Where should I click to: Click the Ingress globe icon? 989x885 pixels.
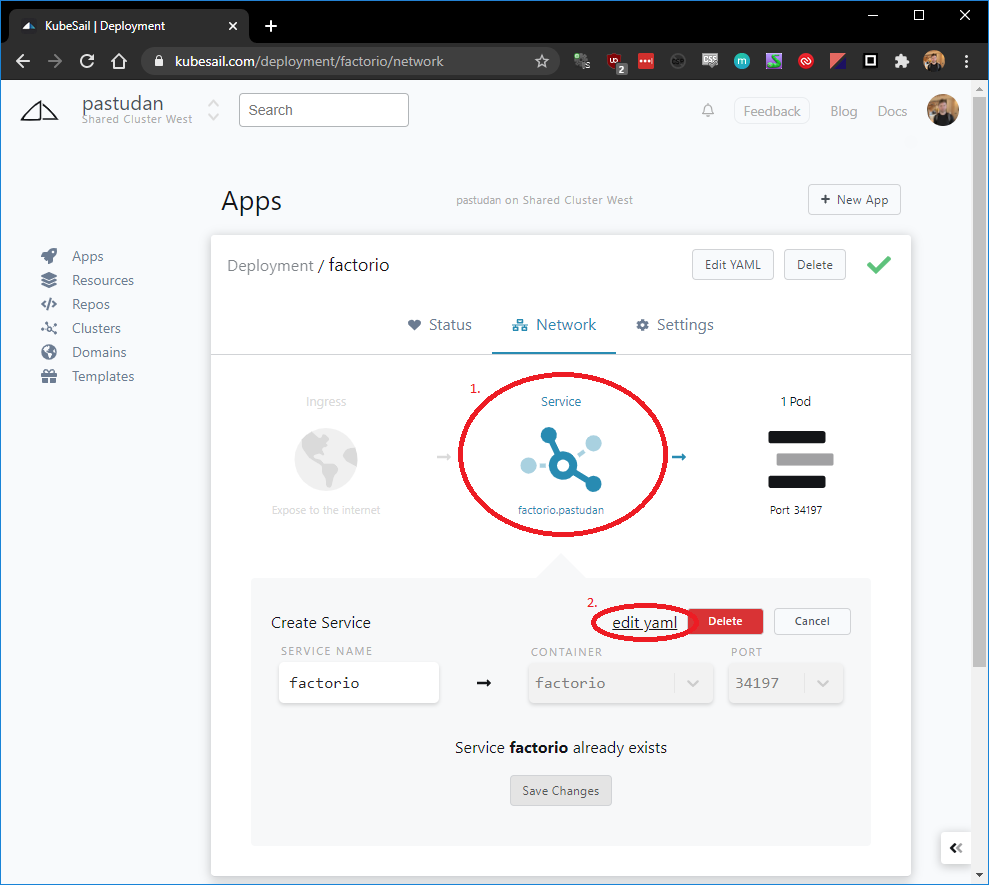click(x=326, y=459)
